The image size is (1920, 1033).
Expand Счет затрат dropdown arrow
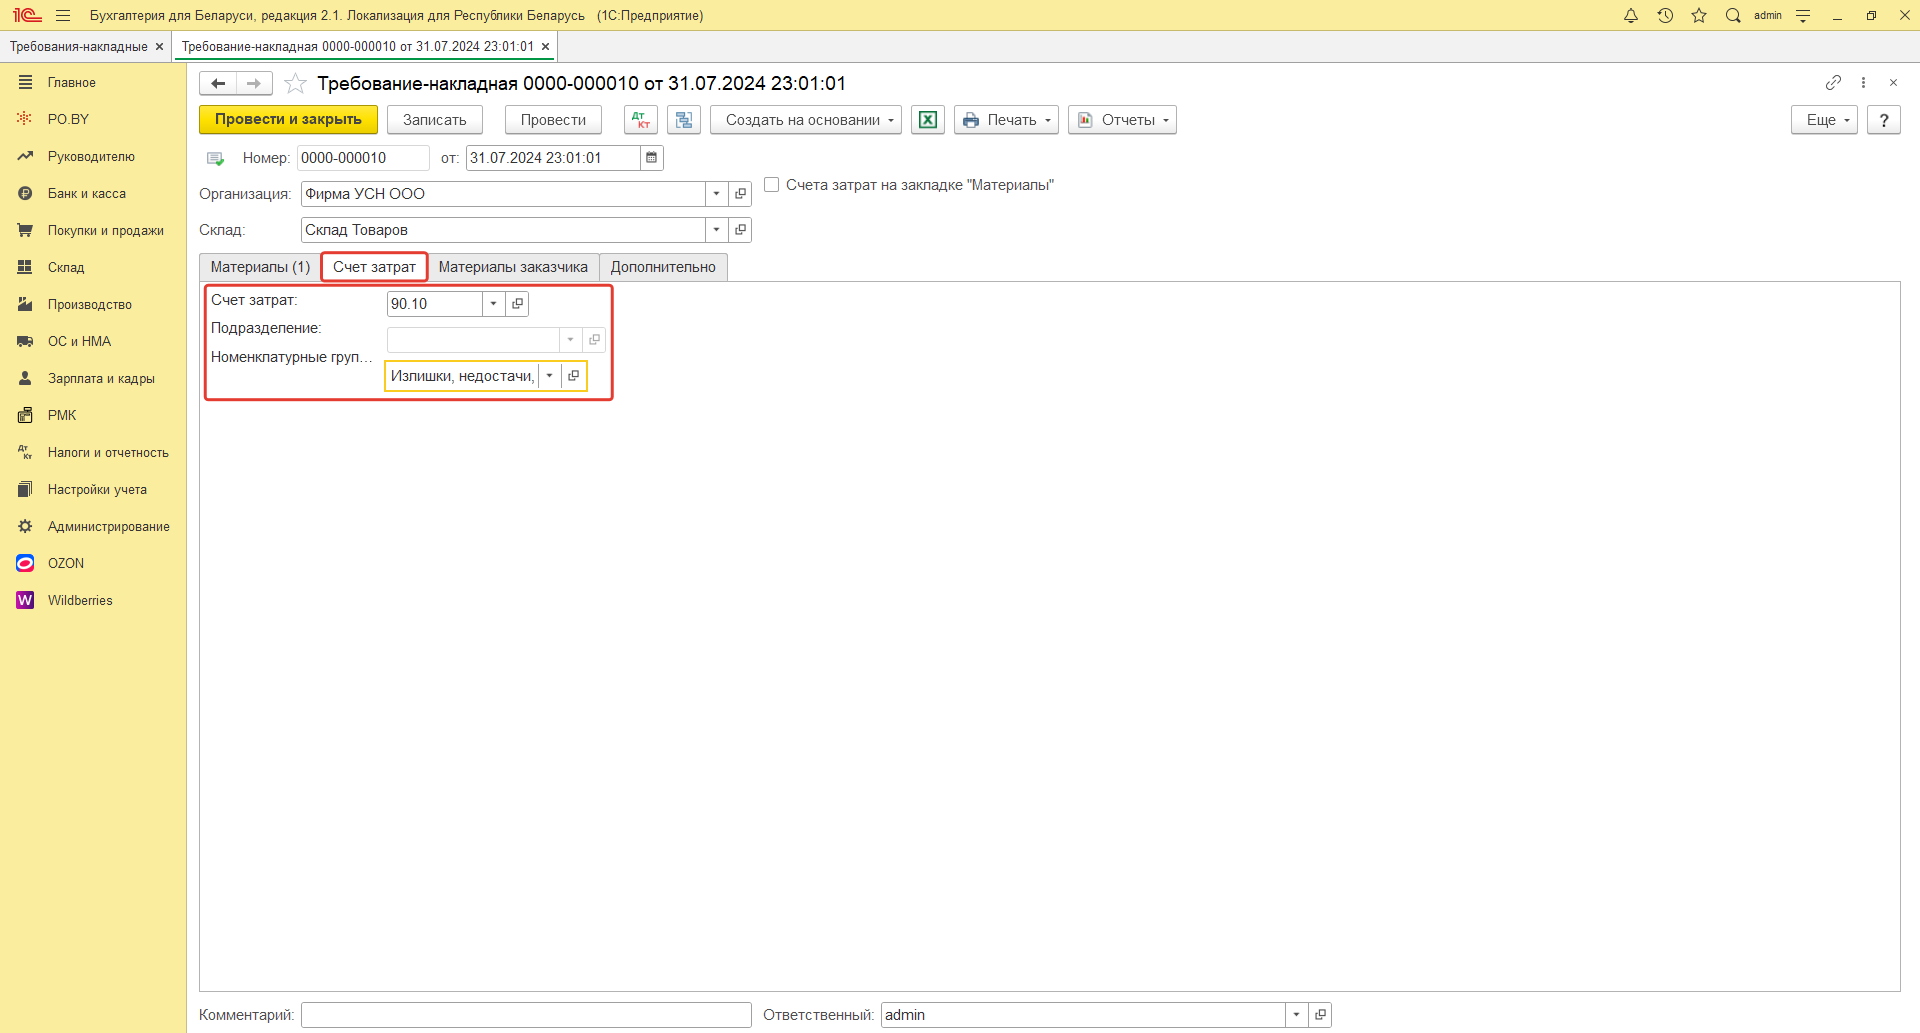tap(494, 304)
